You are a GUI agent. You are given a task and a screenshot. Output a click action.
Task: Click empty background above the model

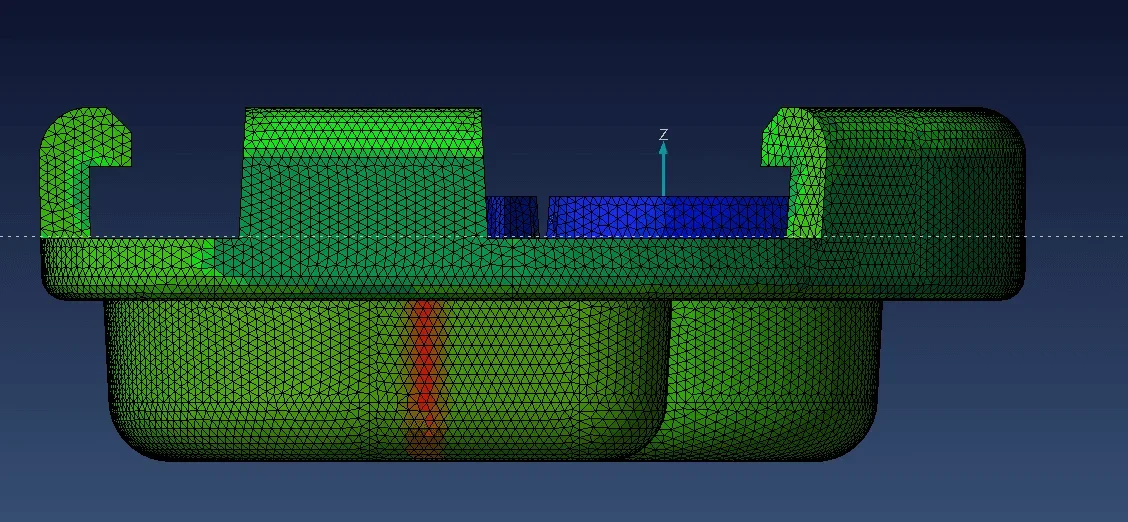click(x=560, y=50)
